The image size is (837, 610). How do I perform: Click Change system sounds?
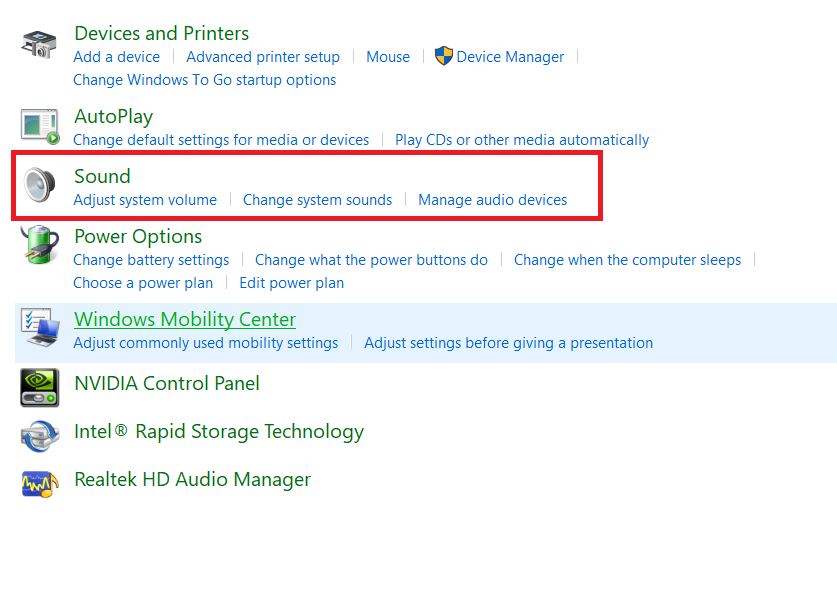coord(318,200)
